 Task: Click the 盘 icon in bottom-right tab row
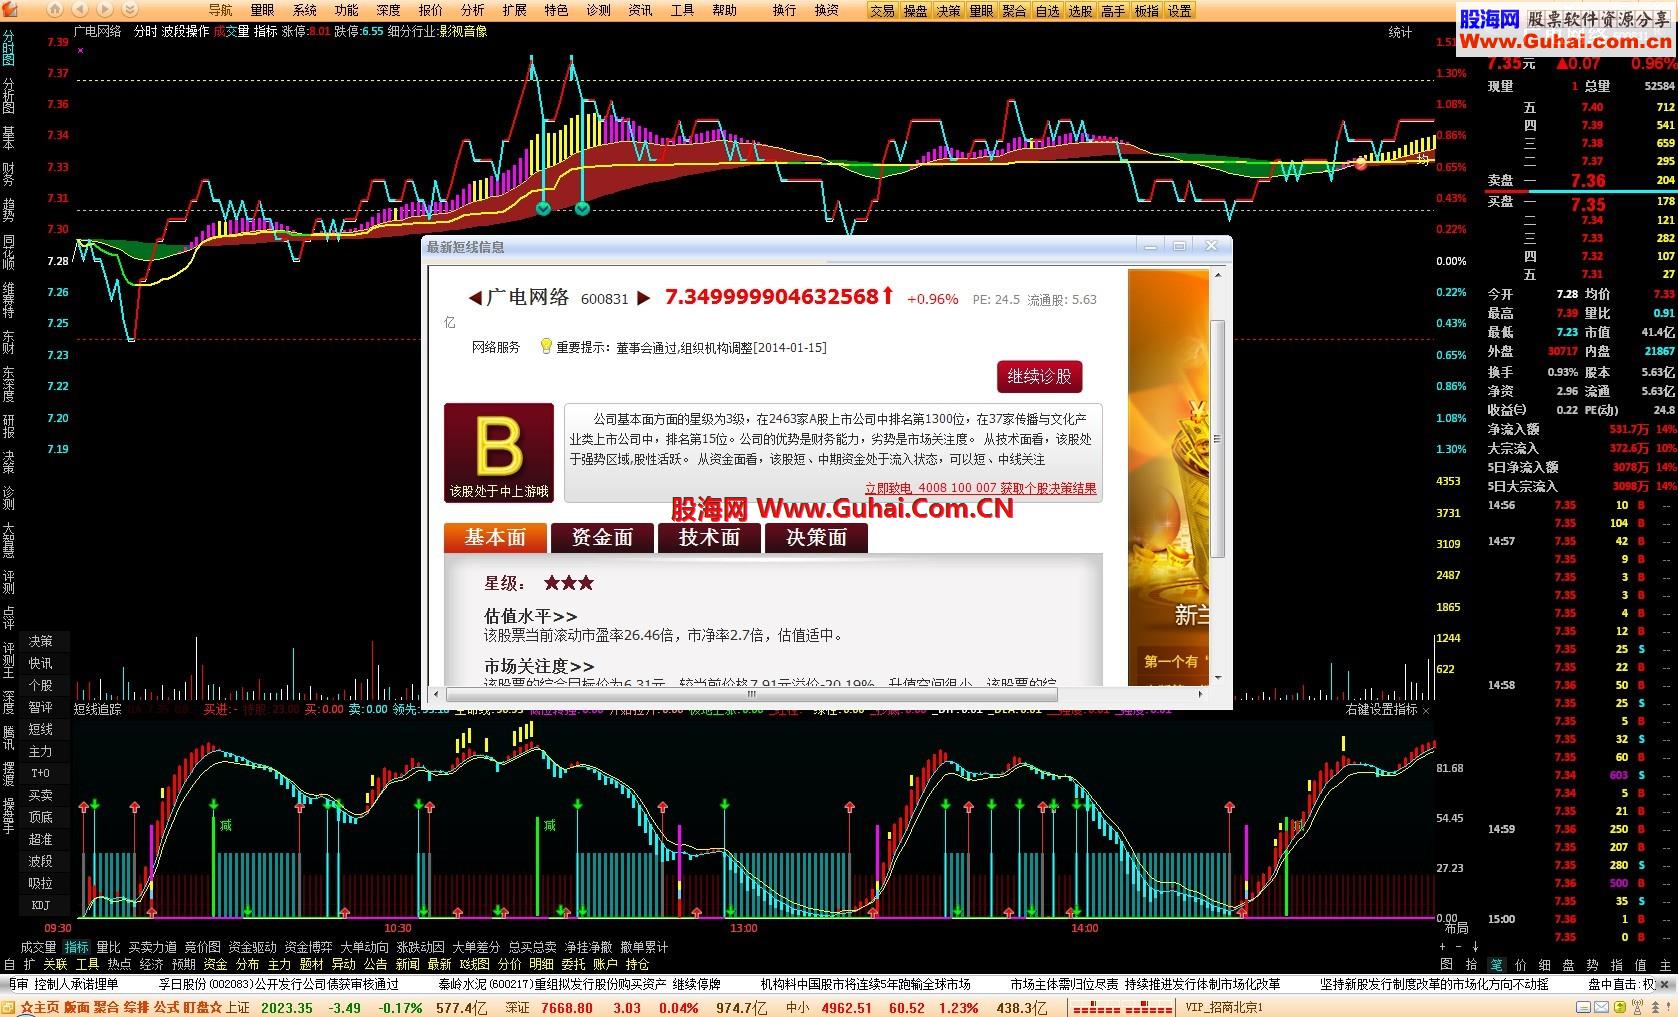coord(1569,964)
